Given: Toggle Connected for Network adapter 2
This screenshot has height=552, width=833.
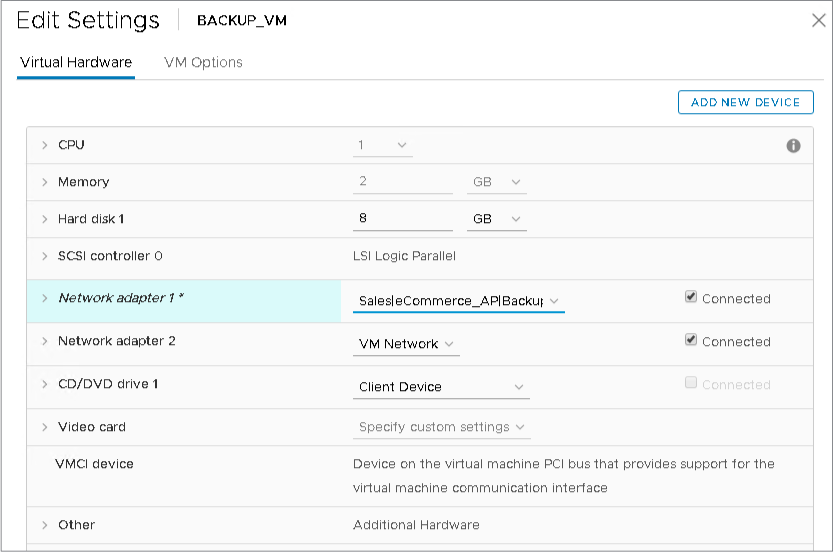Looking at the screenshot, I should (691, 340).
